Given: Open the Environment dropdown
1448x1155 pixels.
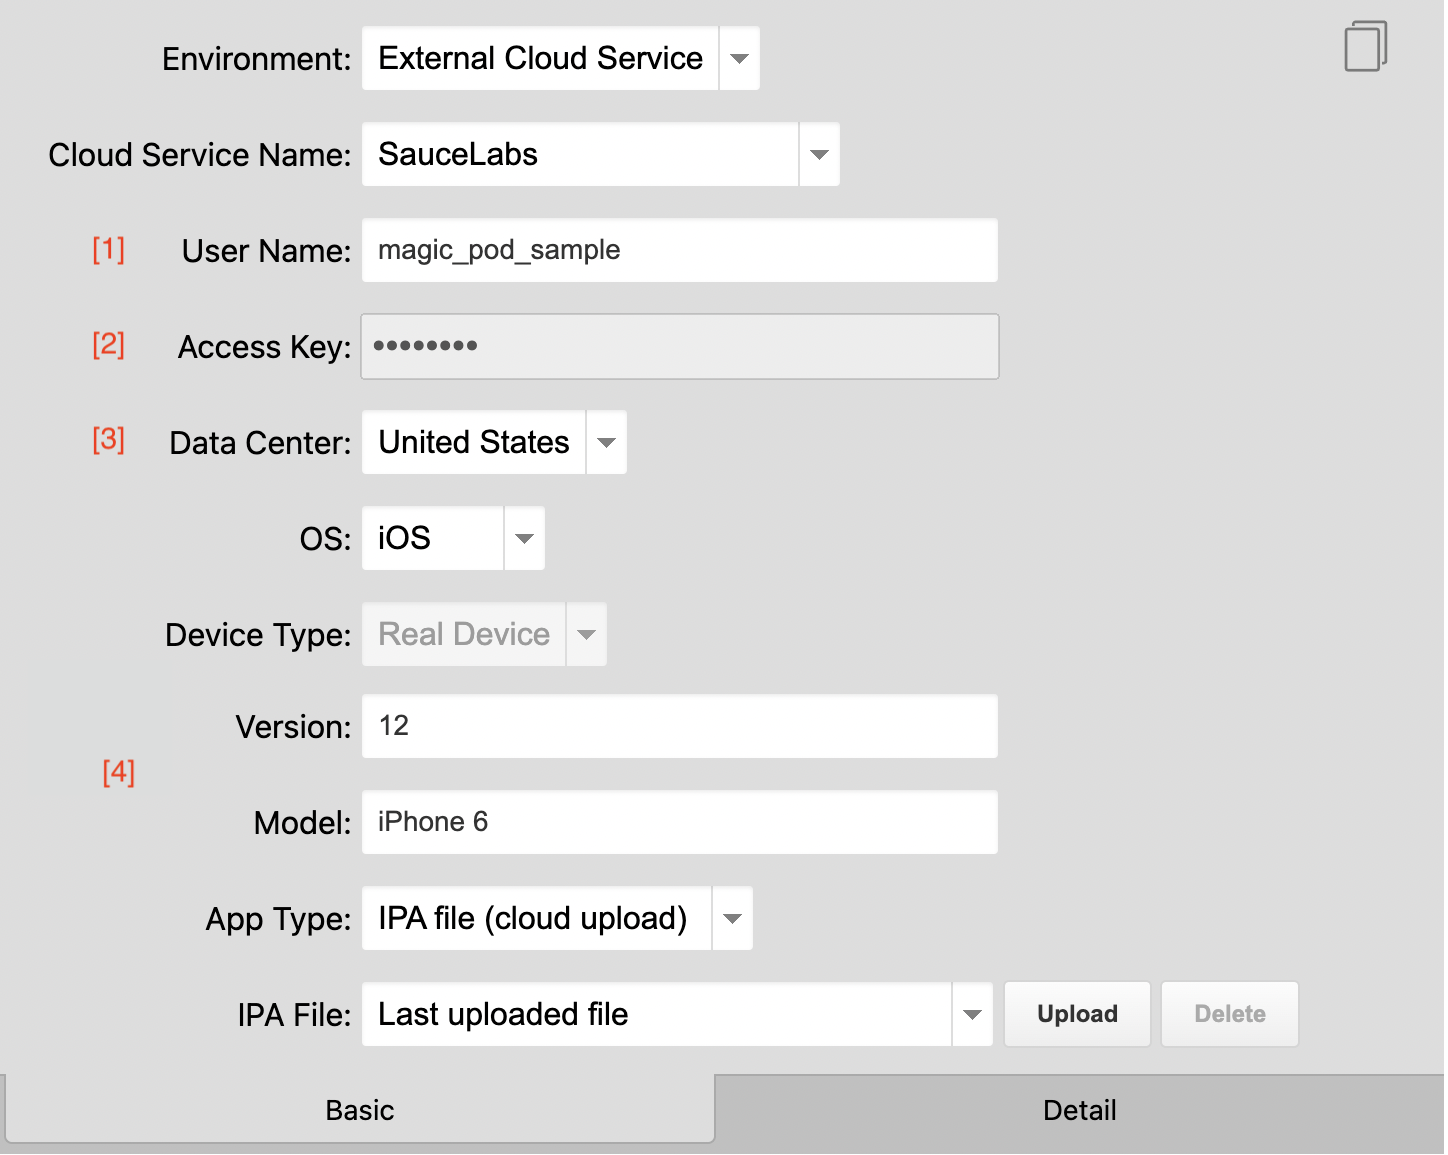Looking at the screenshot, I should (x=561, y=58).
